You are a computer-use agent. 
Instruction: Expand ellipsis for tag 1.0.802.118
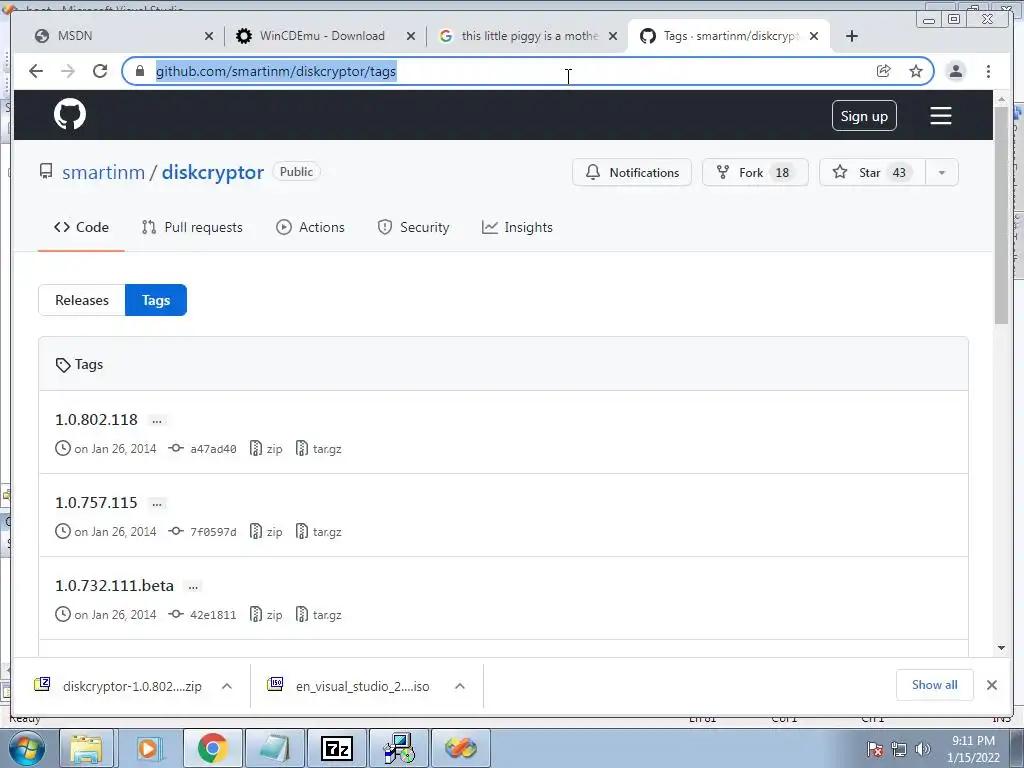point(157,421)
